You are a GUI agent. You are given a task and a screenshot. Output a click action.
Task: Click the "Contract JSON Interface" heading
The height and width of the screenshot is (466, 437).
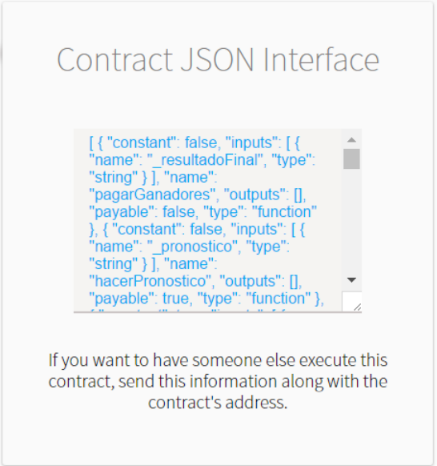[218, 60]
